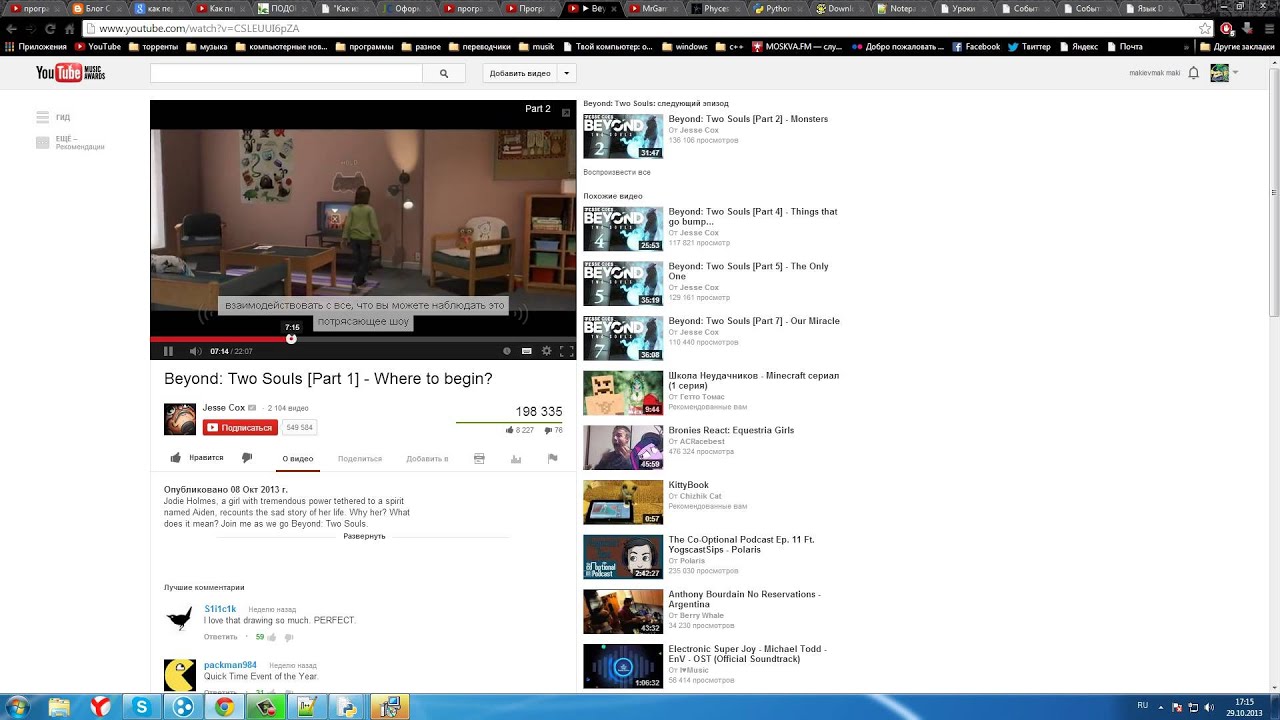Viewport: 1280px width, 720px height.
Task: Reload the page with the refresh icon
Action: 48,29
